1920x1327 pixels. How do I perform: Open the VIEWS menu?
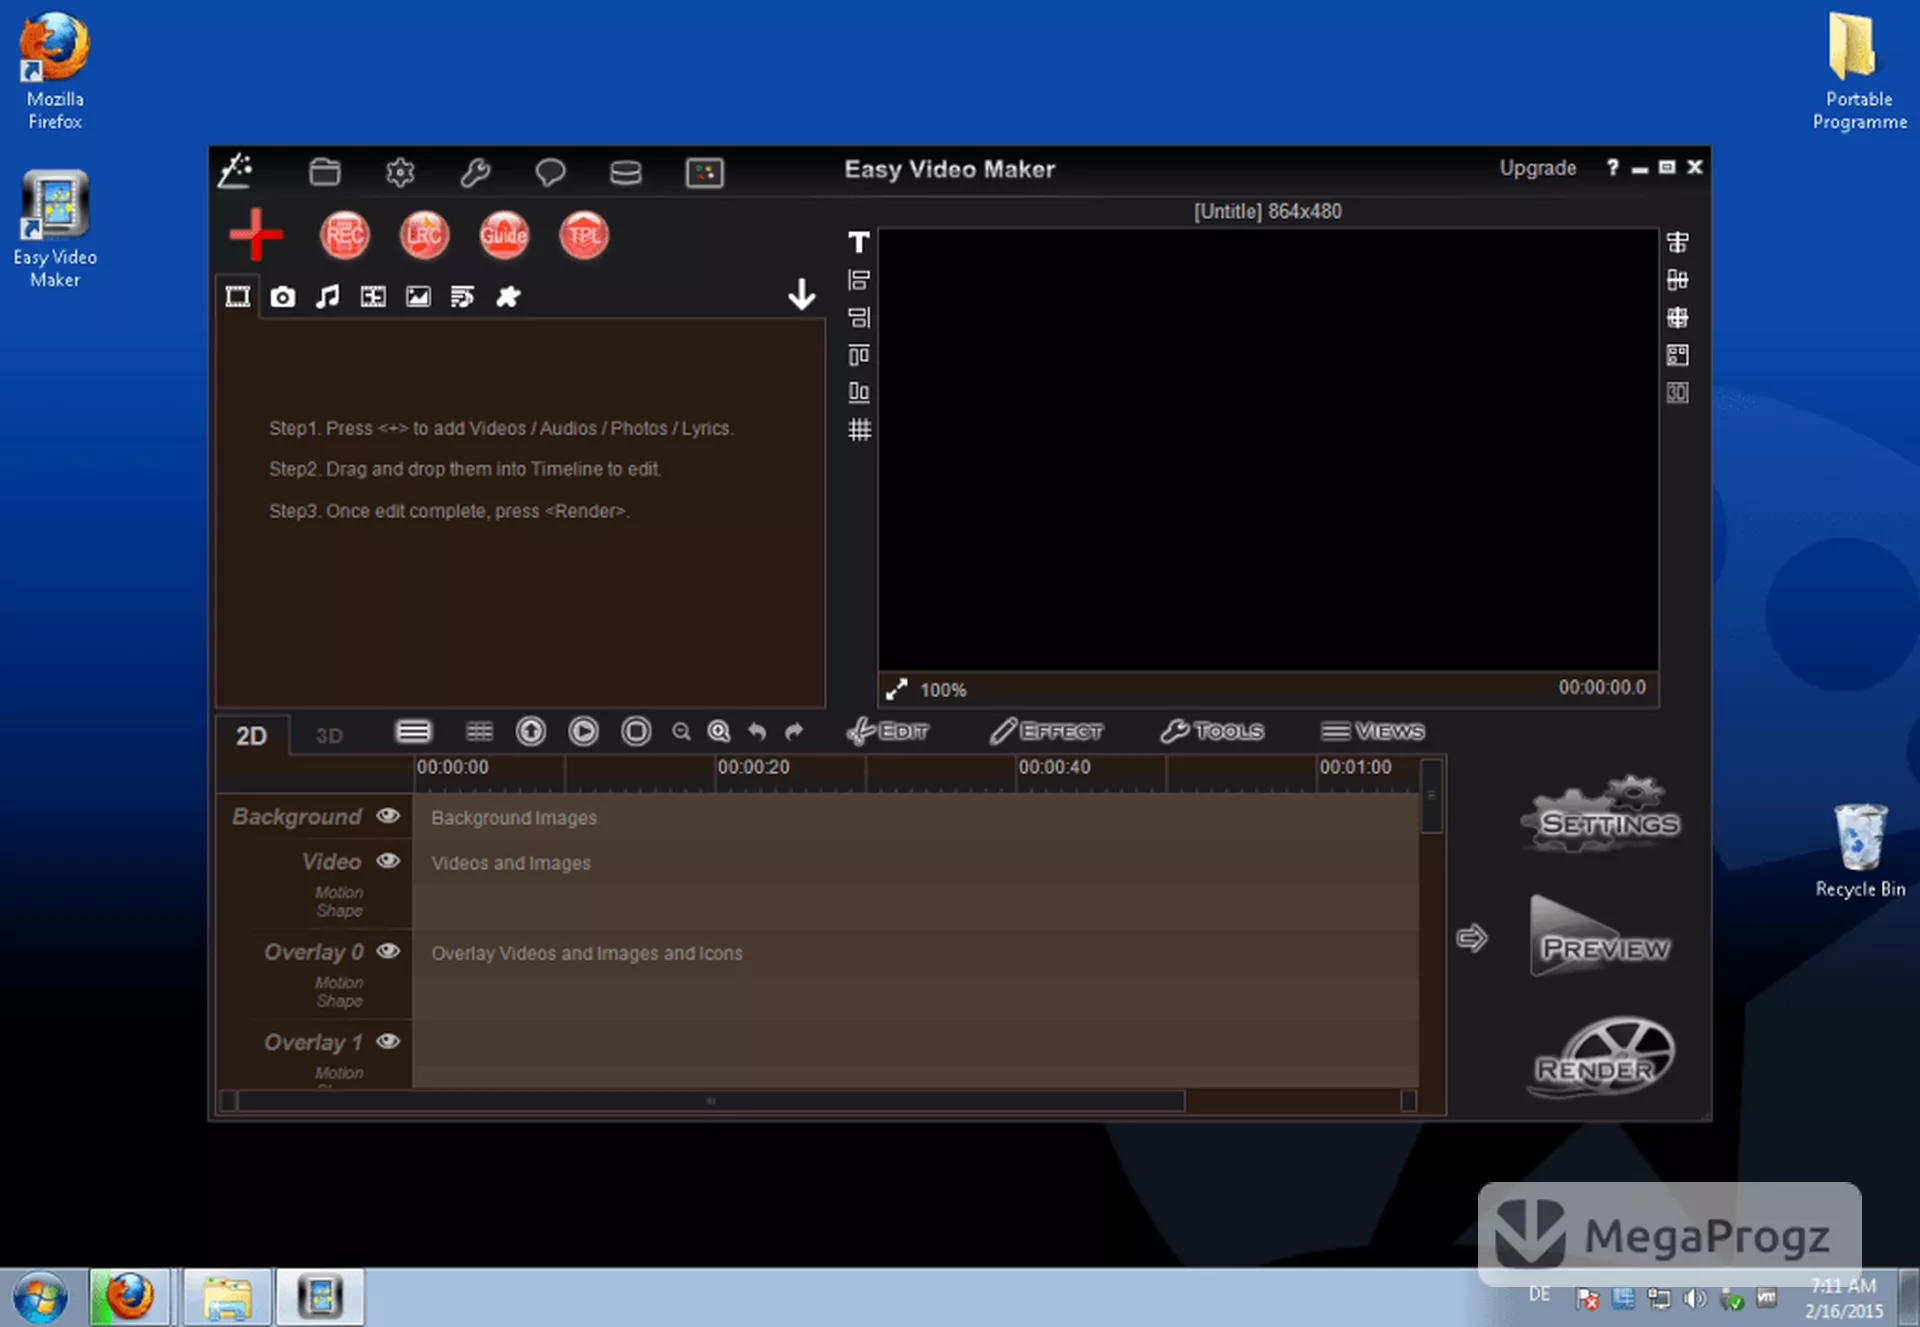1372,732
